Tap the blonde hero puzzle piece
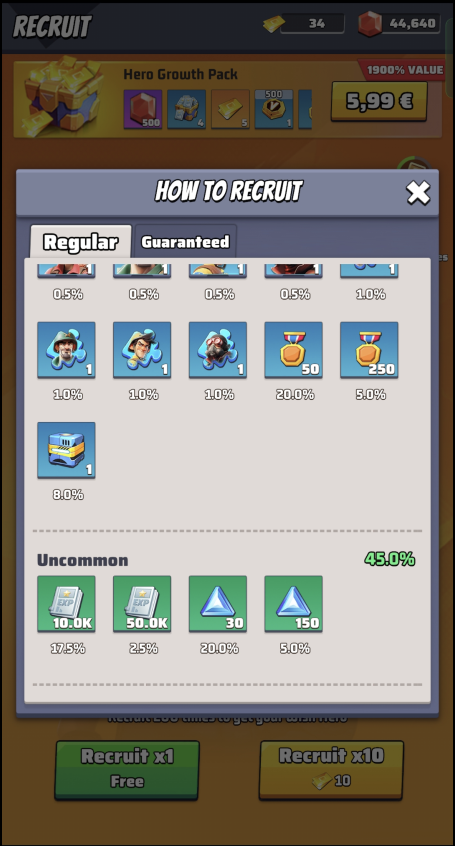The image size is (455, 846). pos(142,350)
